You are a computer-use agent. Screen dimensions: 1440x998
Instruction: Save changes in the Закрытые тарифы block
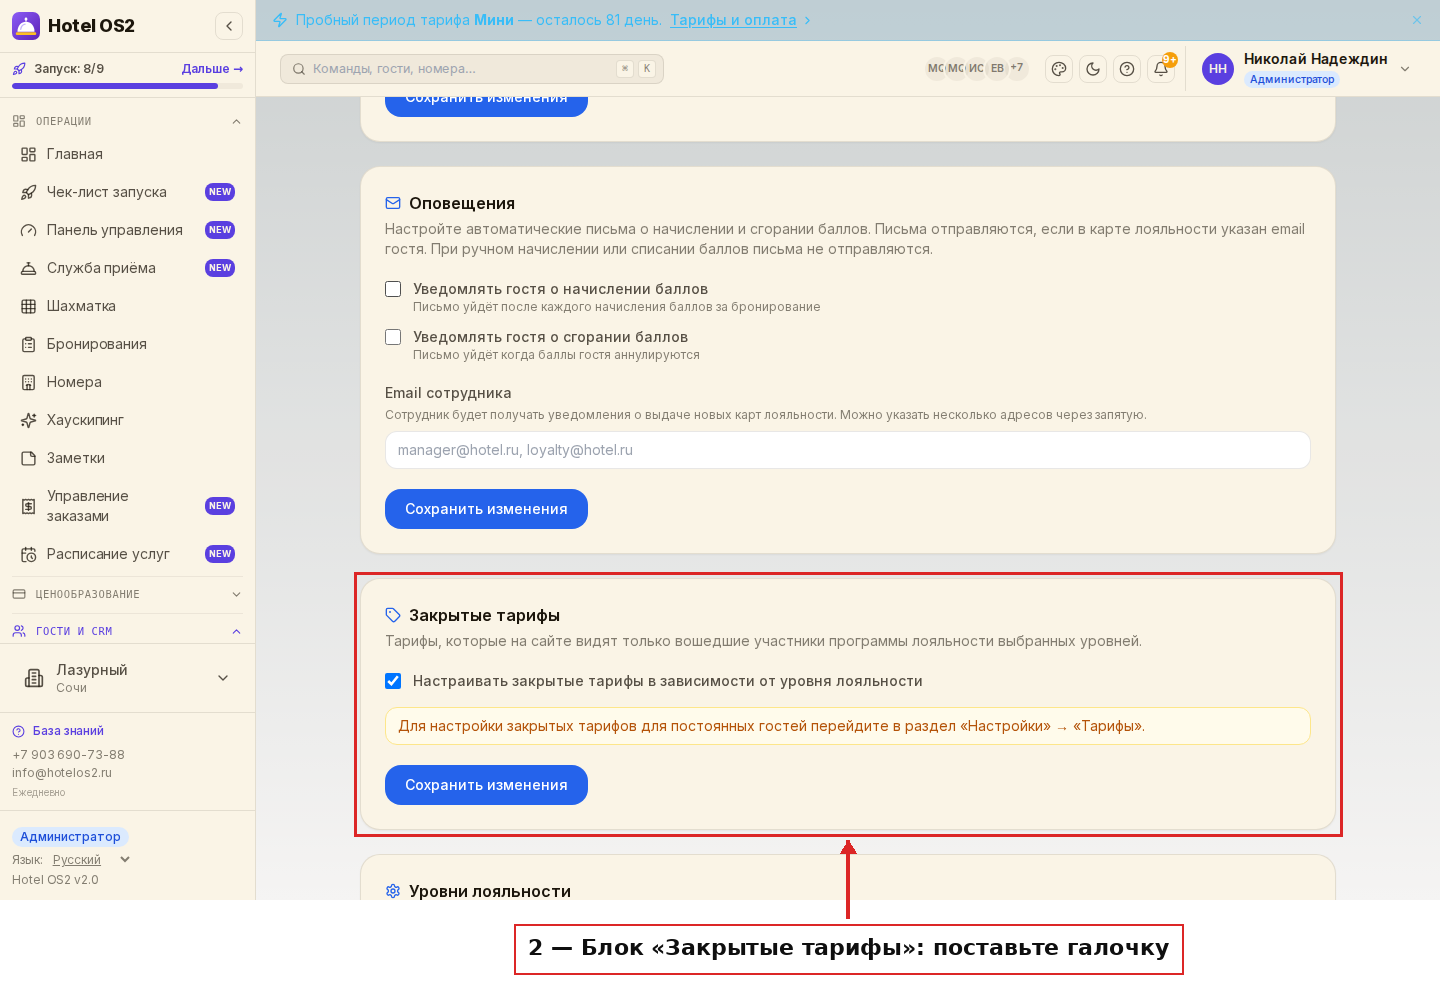coord(486,785)
